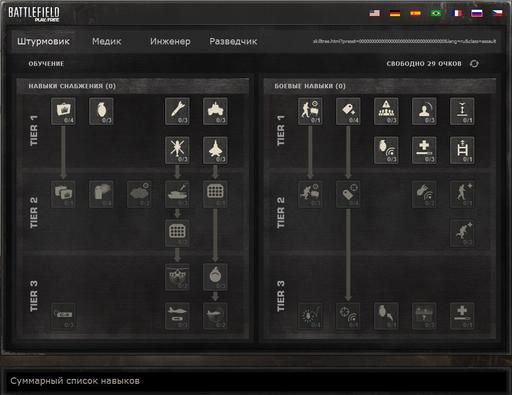Change language using the Russian flag

(x=477, y=13)
